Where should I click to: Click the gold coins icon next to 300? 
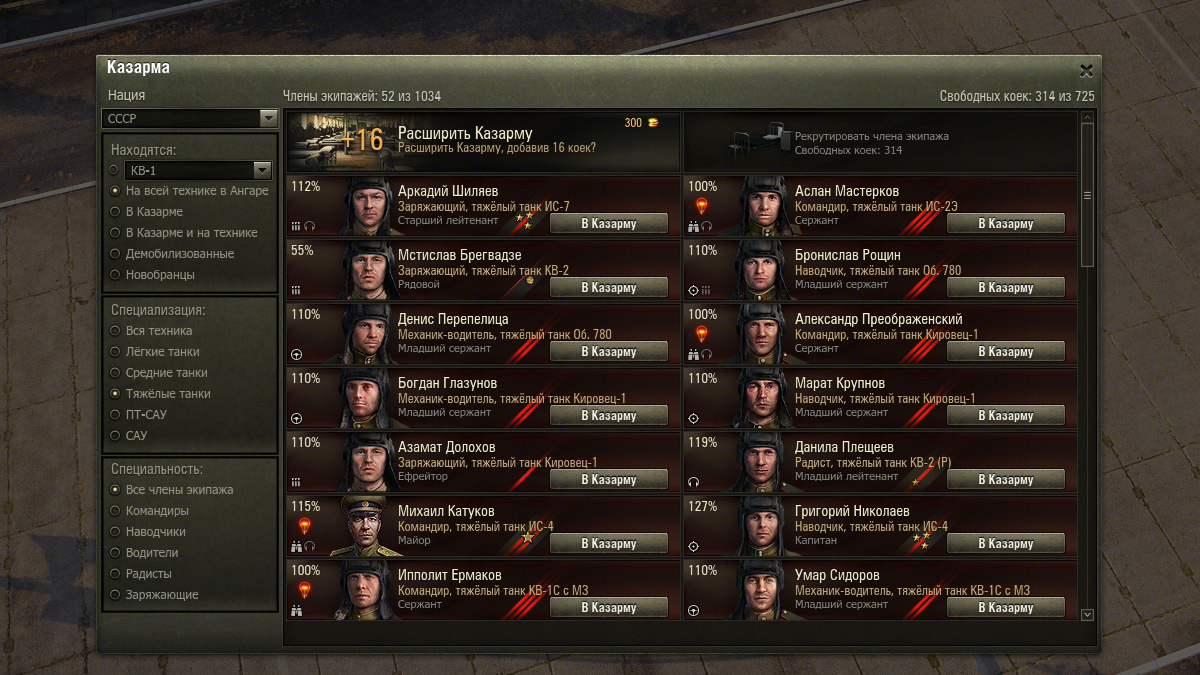pyautogui.click(x=654, y=123)
